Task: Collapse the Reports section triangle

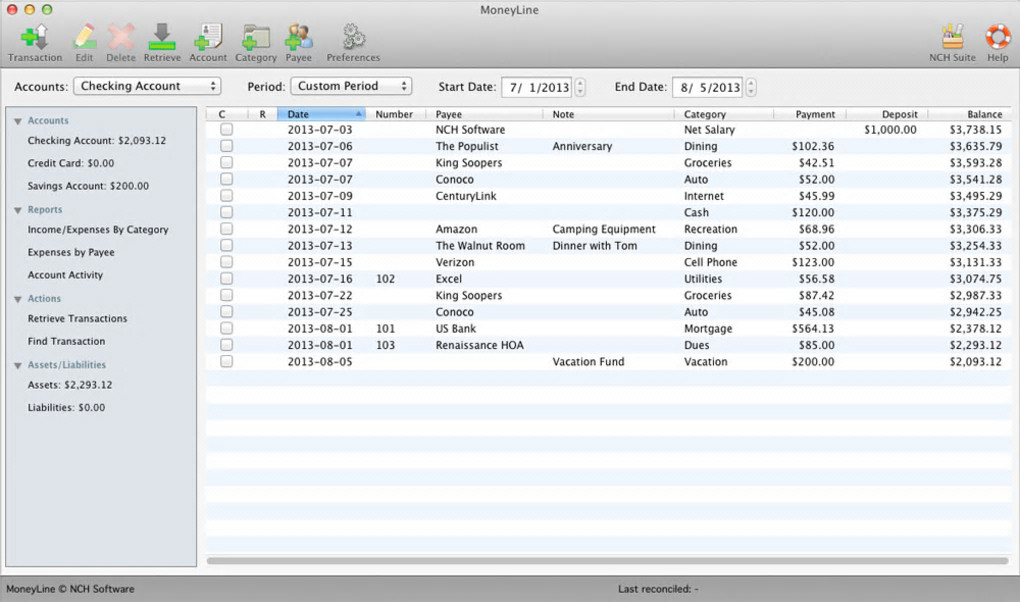Action: pos(18,211)
